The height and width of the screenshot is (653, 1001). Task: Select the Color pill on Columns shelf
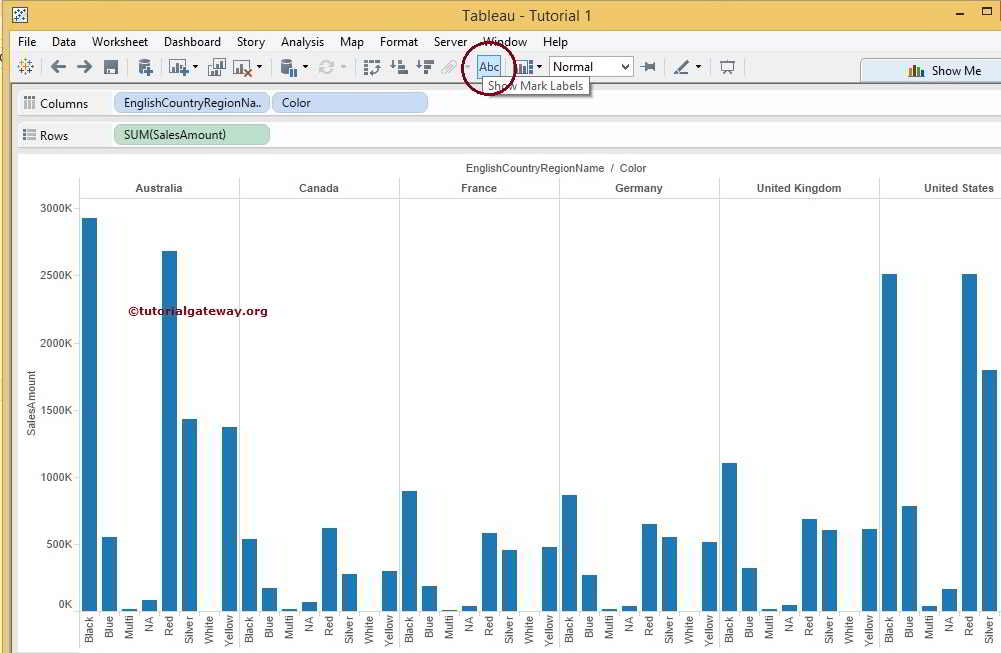coord(348,103)
